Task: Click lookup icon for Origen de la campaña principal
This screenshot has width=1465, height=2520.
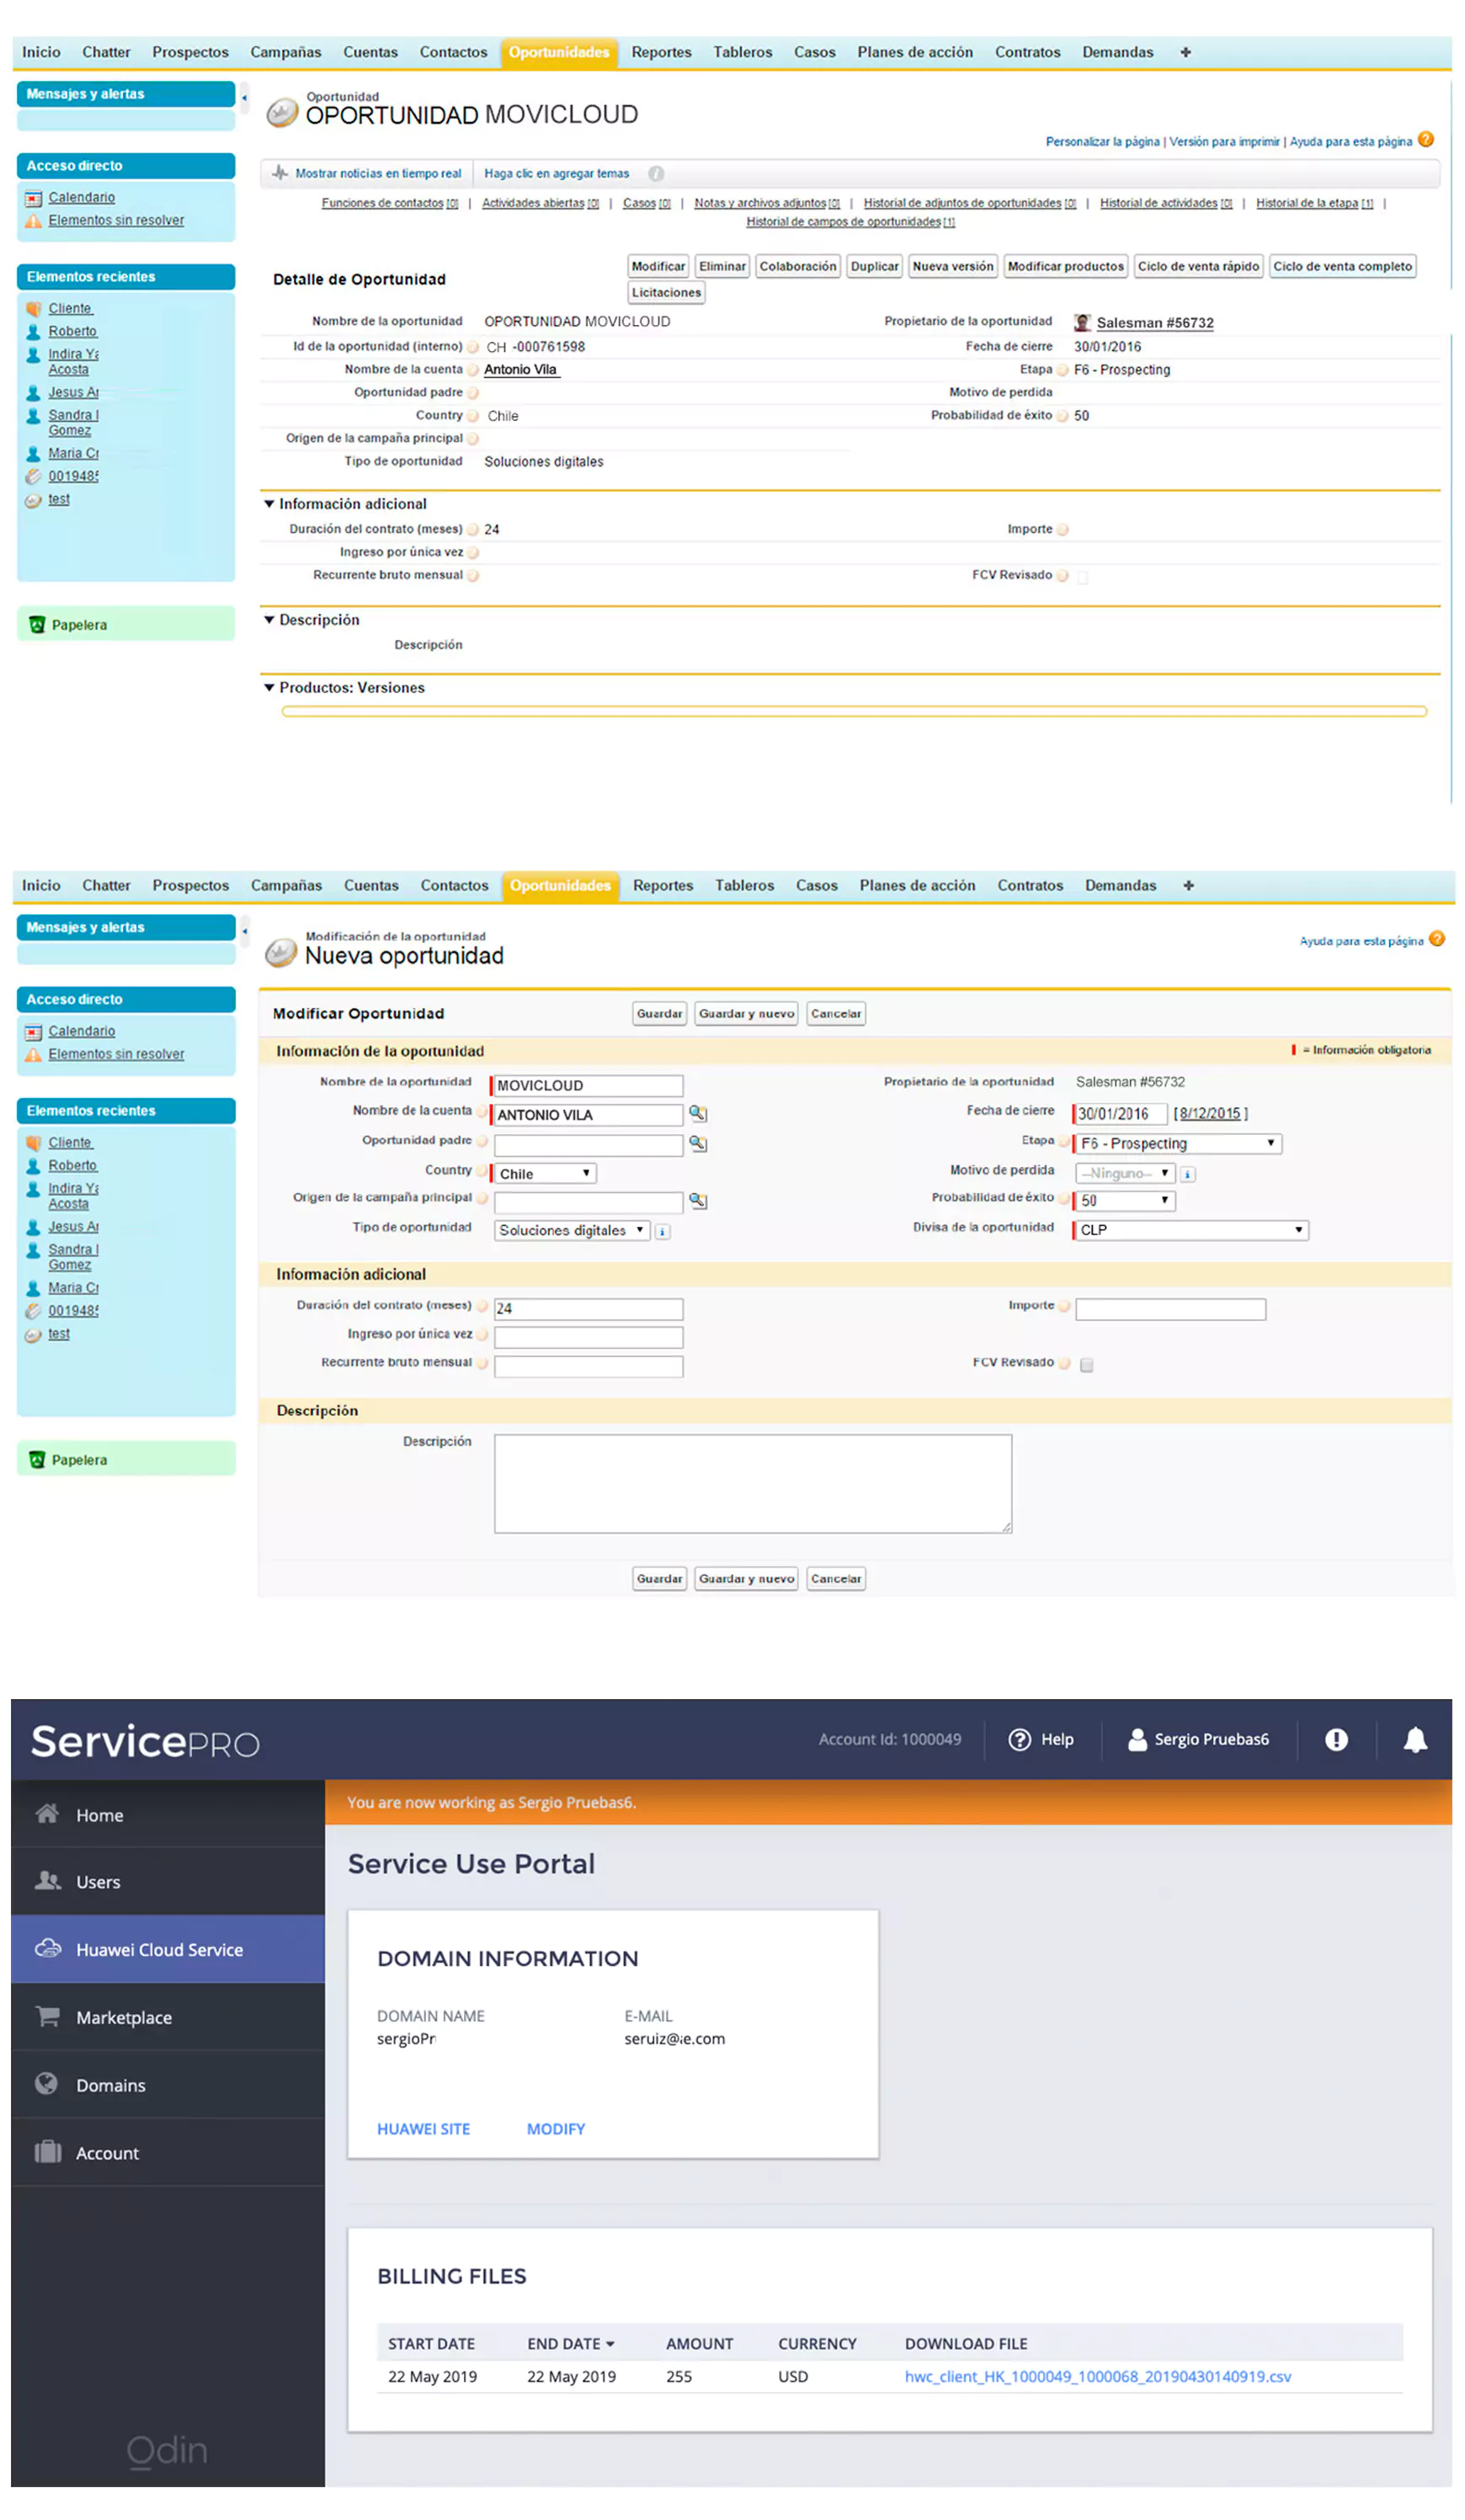Action: tap(698, 1200)
